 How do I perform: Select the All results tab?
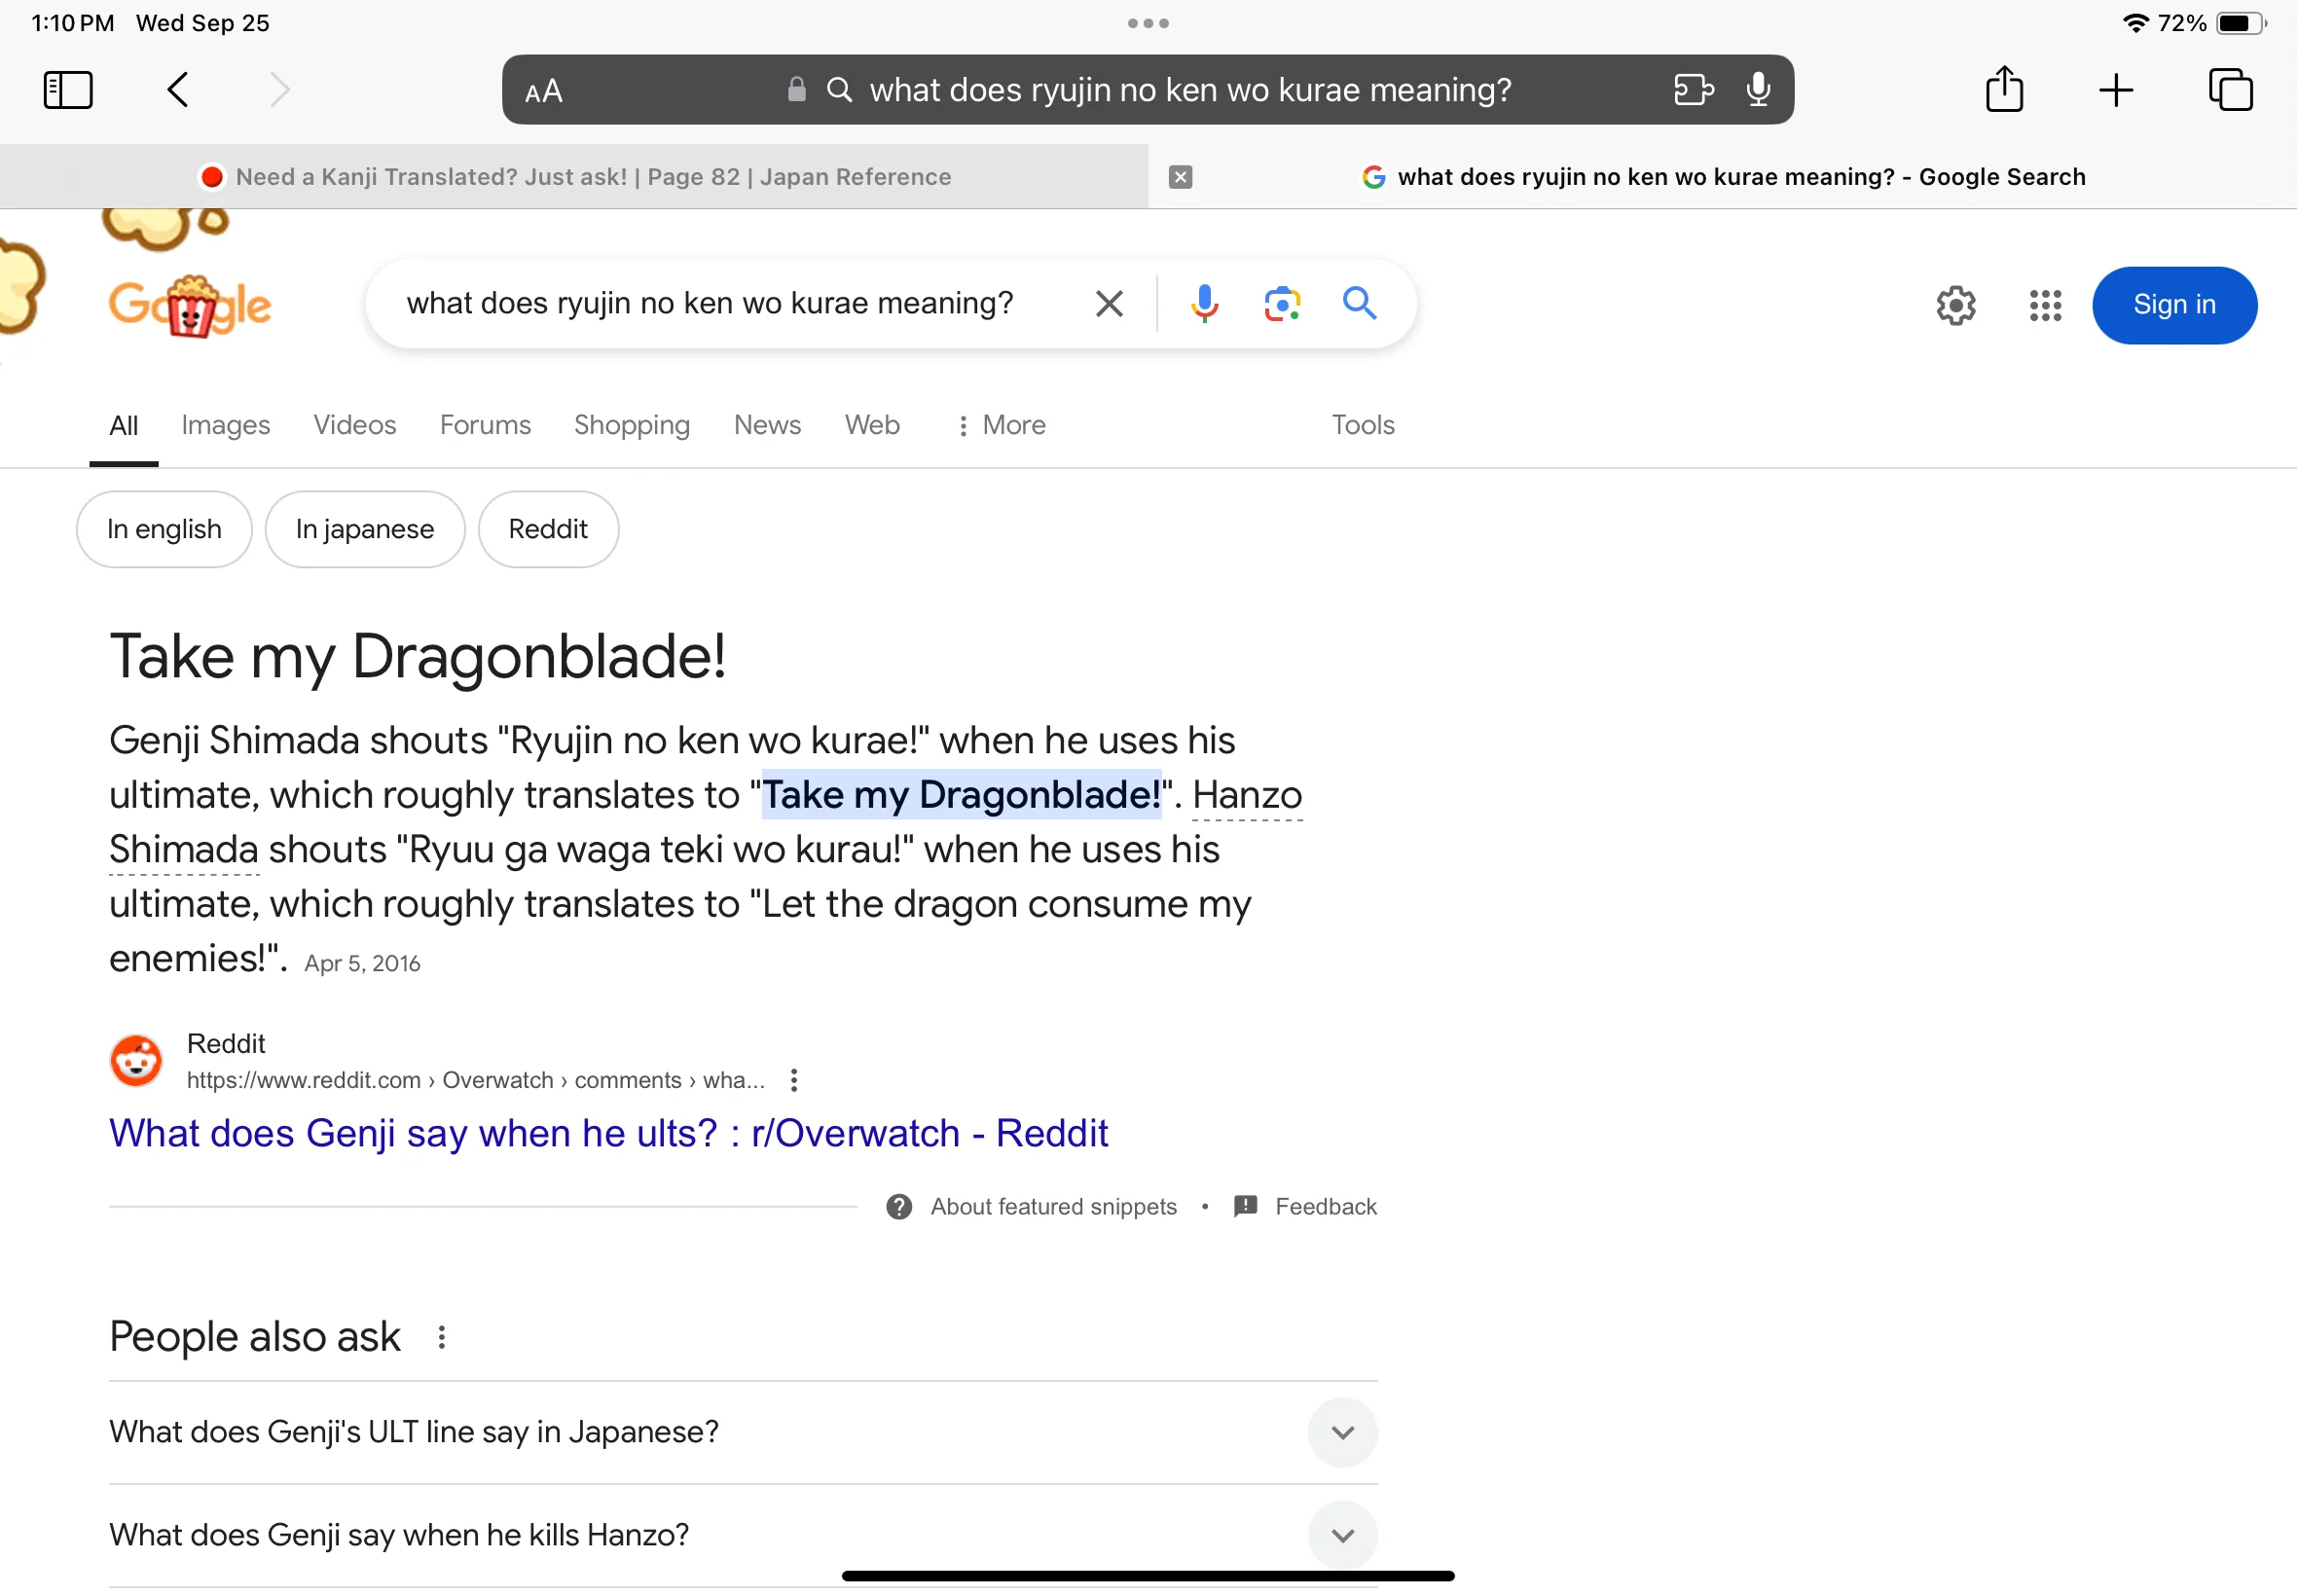(124, 426)
